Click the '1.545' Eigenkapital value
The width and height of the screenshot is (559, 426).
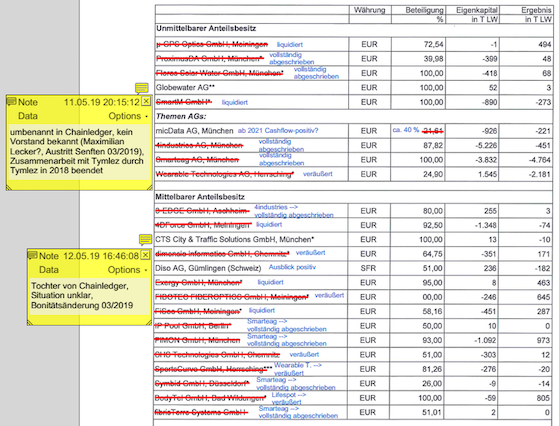[488, 174]
